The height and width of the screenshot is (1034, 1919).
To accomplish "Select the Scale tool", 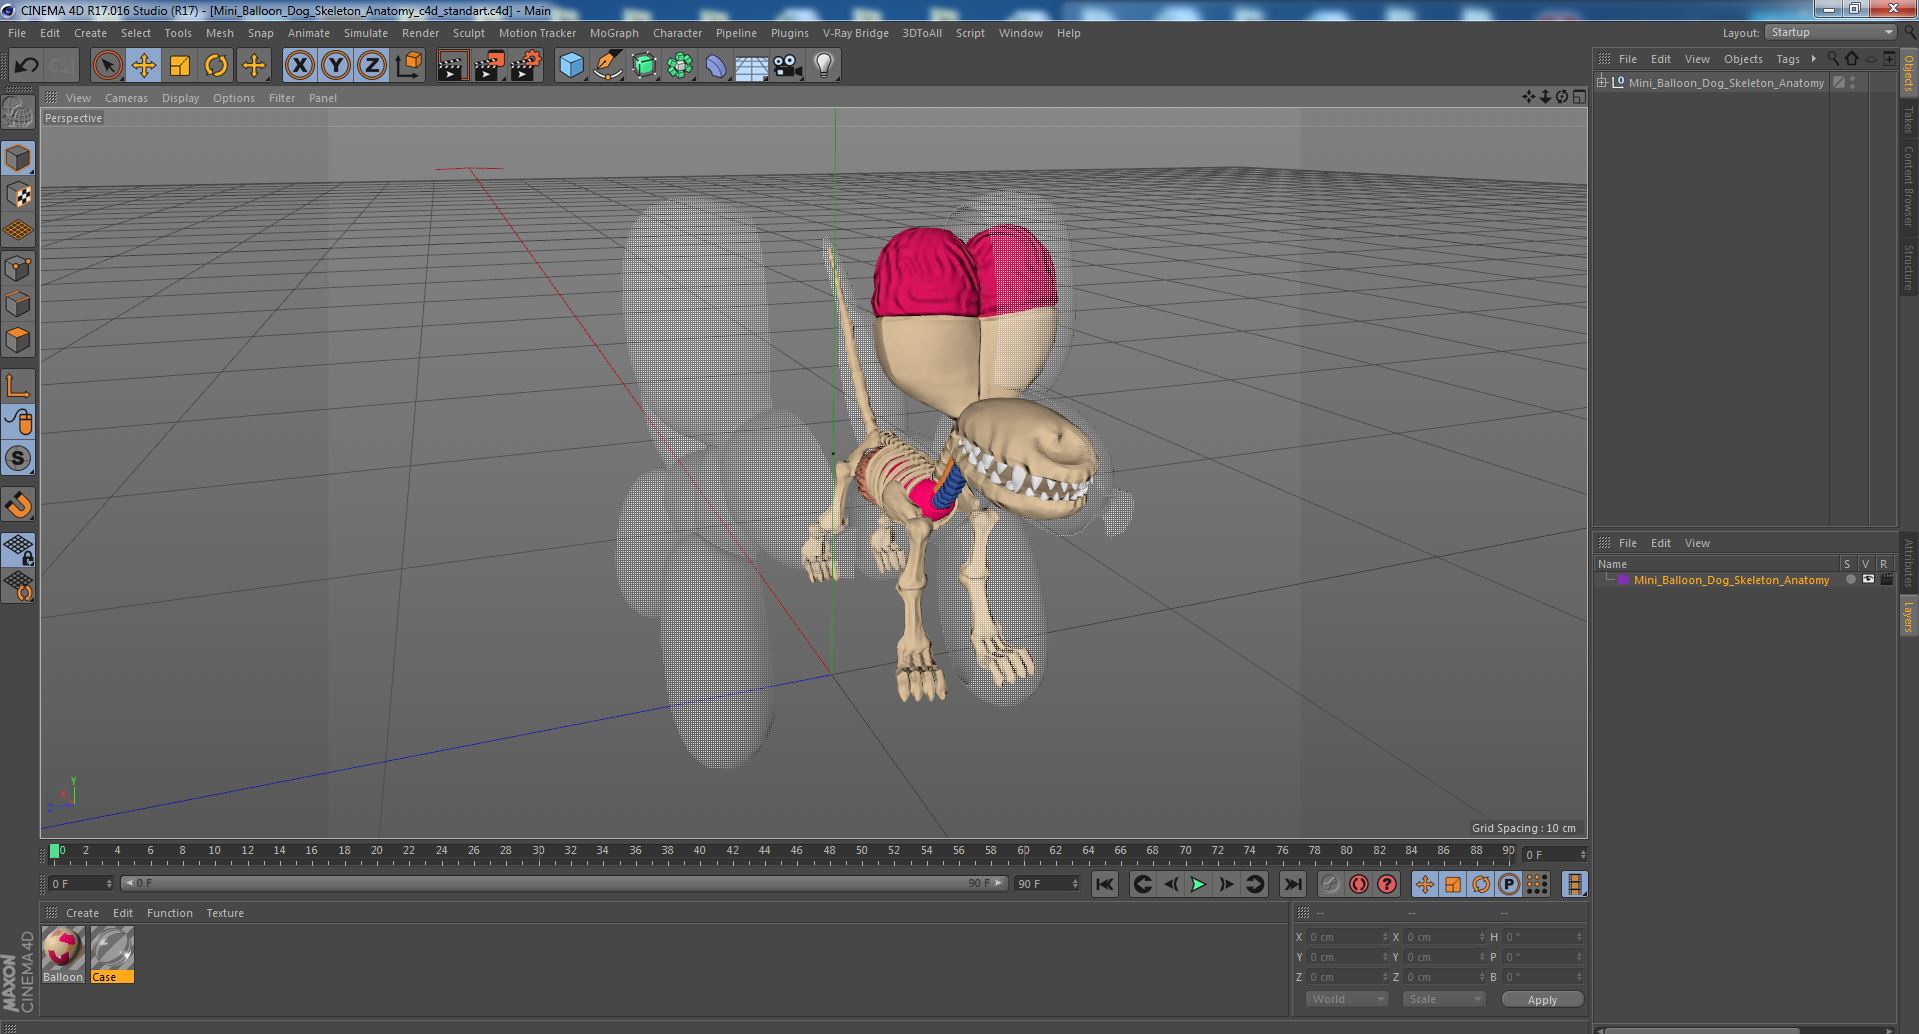I will pos(179,66).
